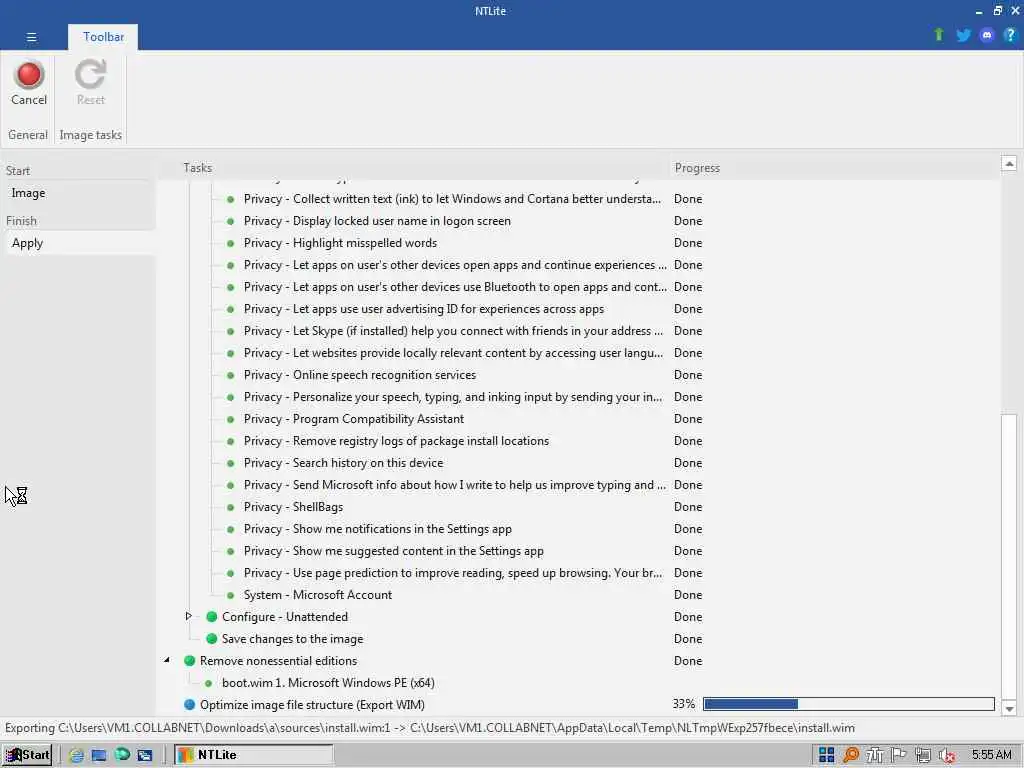The image size is (1024, 768).
Task: Click the Export WIM progress bar
Action: [848, 704]
